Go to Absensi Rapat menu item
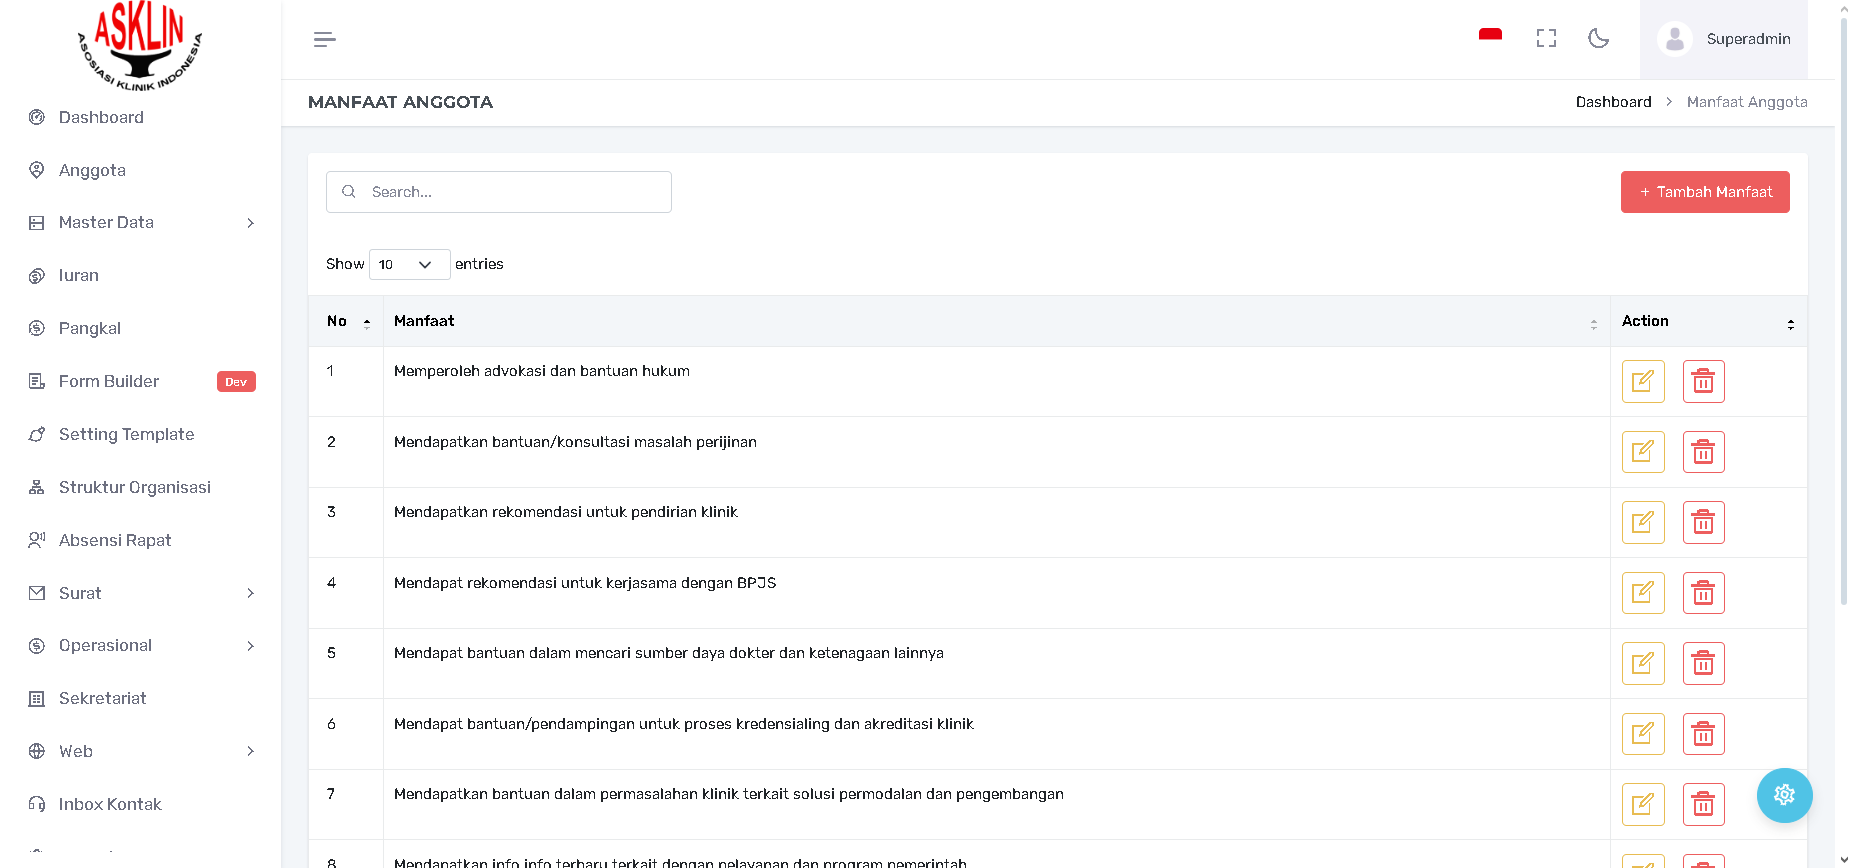Screen dimensions: 1853x868 click(x=115, y=540)
